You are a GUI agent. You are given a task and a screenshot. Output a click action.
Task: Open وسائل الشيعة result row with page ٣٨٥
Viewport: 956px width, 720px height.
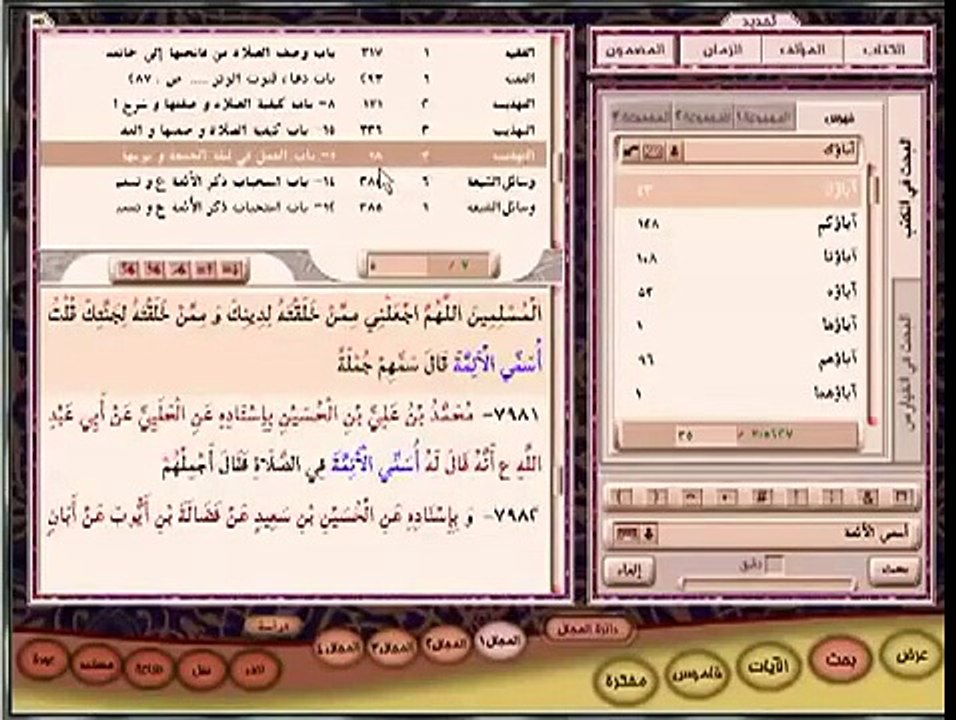click(295, 207)
